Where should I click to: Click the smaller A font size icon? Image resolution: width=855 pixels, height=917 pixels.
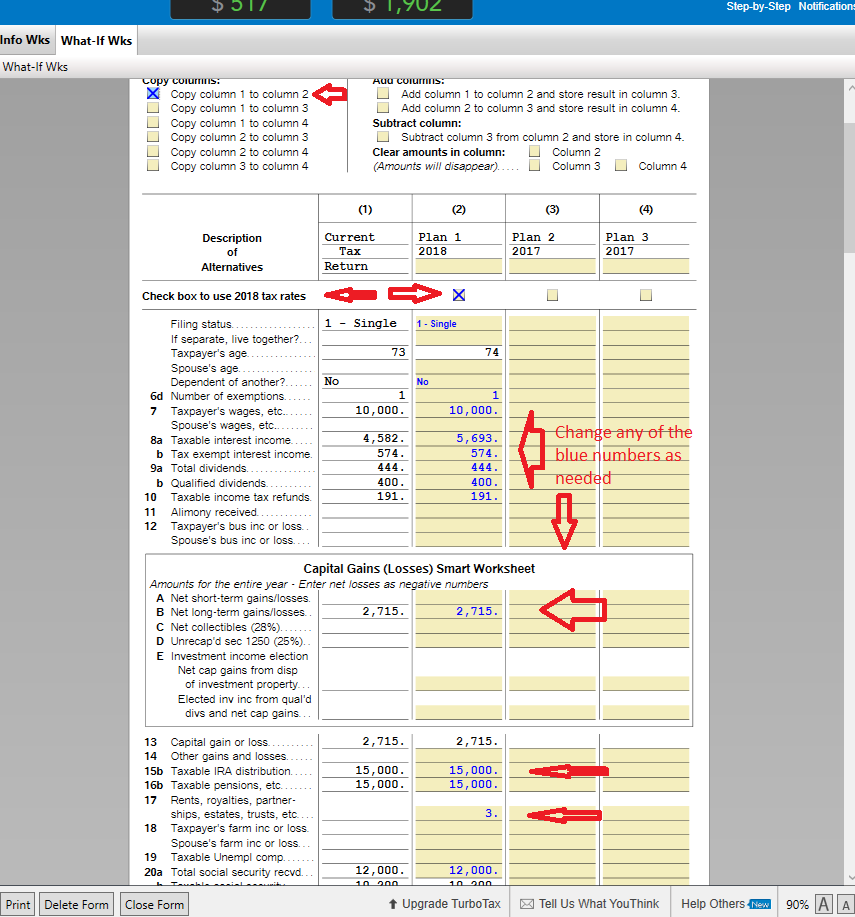846,904
